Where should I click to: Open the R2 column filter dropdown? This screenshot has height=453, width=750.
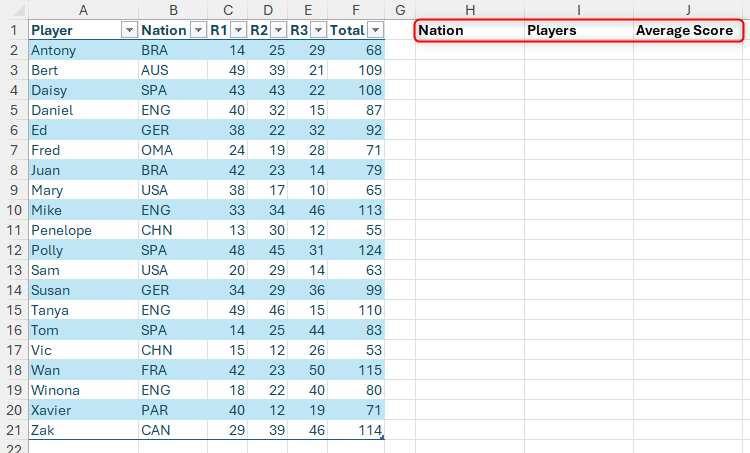pyautogui.click(x=278, y=30)
